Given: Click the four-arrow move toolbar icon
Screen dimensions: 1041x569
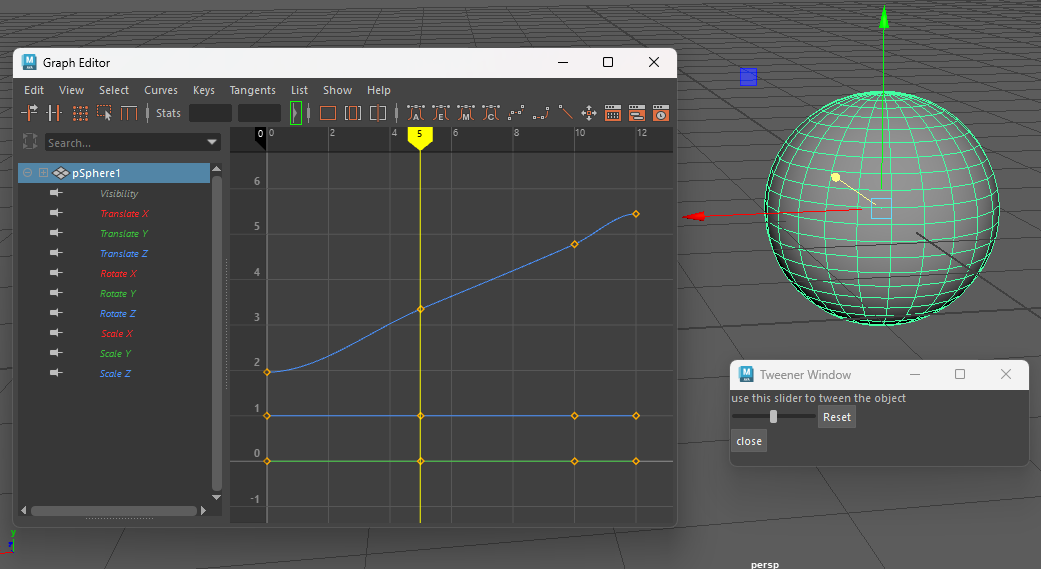Looking at the screenshot, I should click(x=589, y=113).
